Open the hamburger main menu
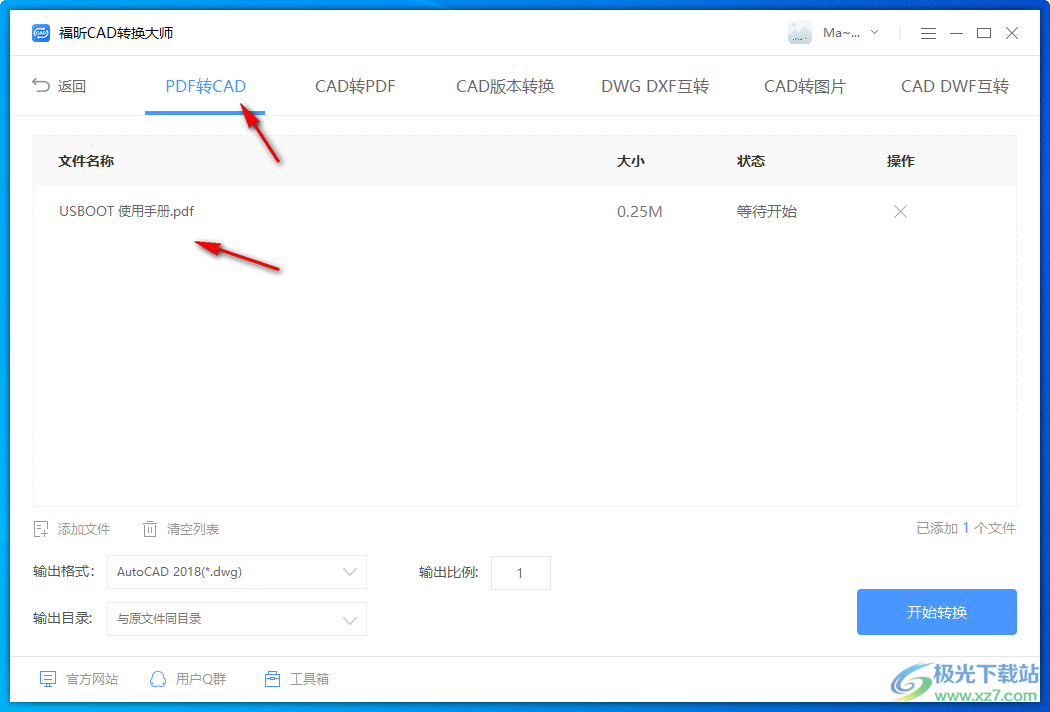Screen dimensions: 1050x712 pyautogui.click(x=928, y=33)
